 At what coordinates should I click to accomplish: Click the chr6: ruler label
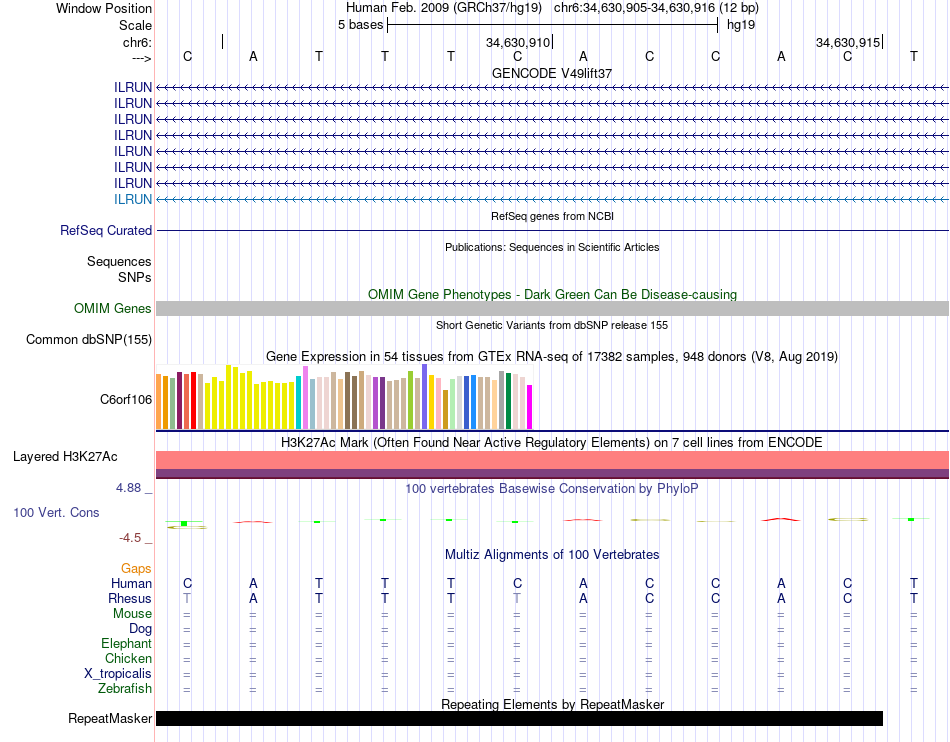coord(137,42)
